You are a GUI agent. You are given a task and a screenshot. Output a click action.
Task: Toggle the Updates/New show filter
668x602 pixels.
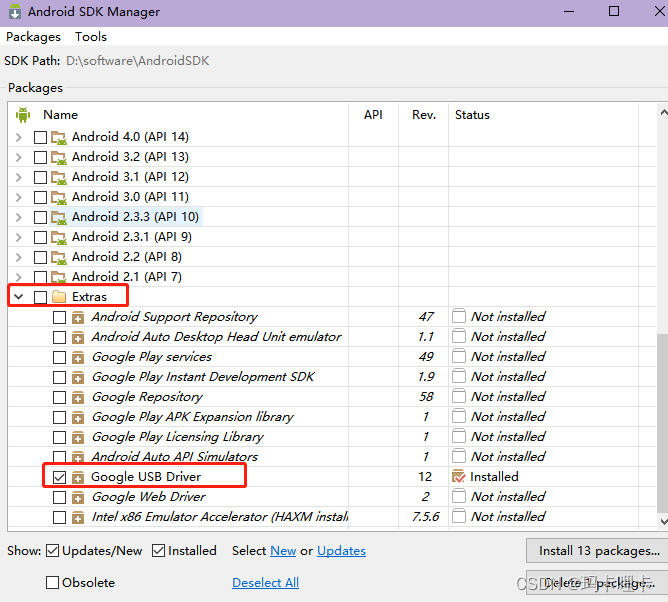tap(52, 551)
